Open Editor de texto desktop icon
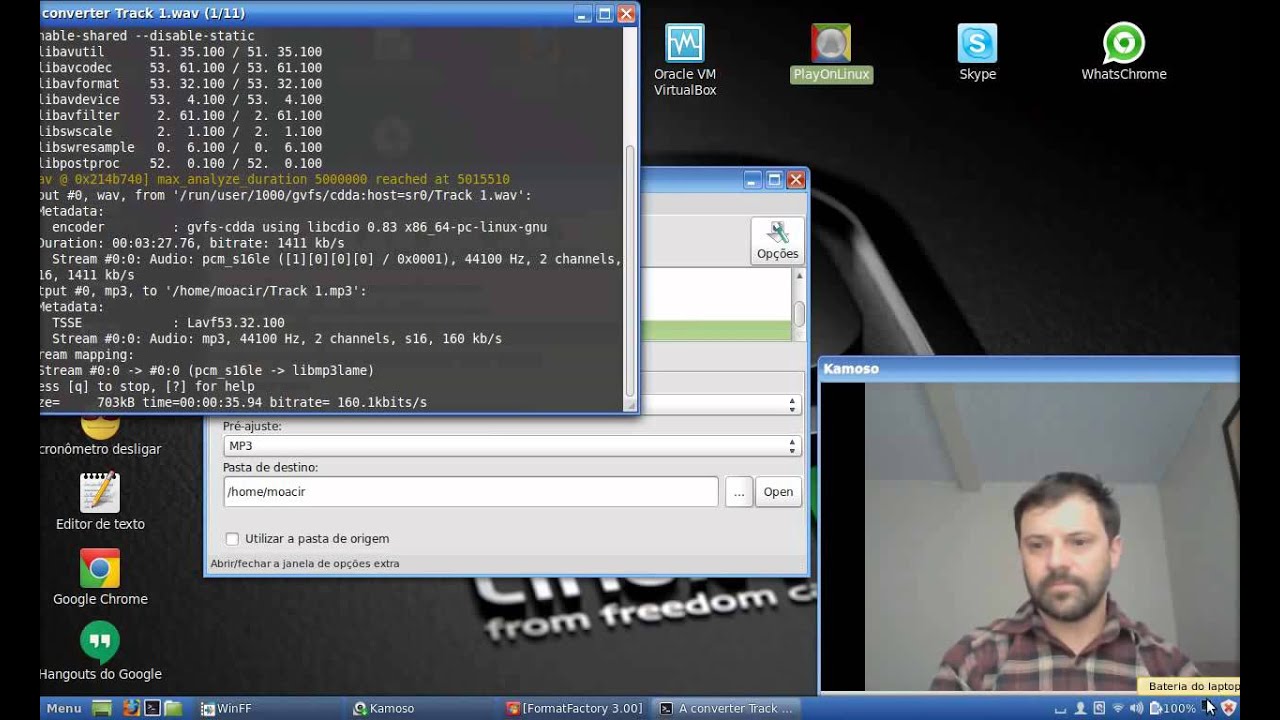1280x720 pixels. 100,501
